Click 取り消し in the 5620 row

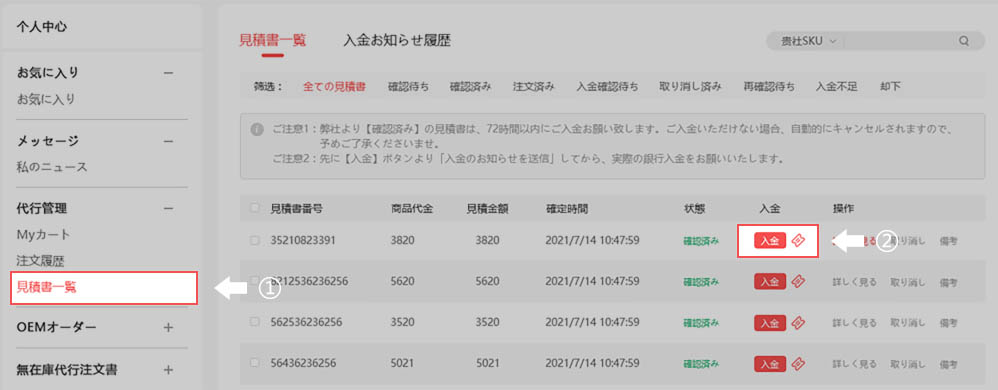tap(908, 282)
